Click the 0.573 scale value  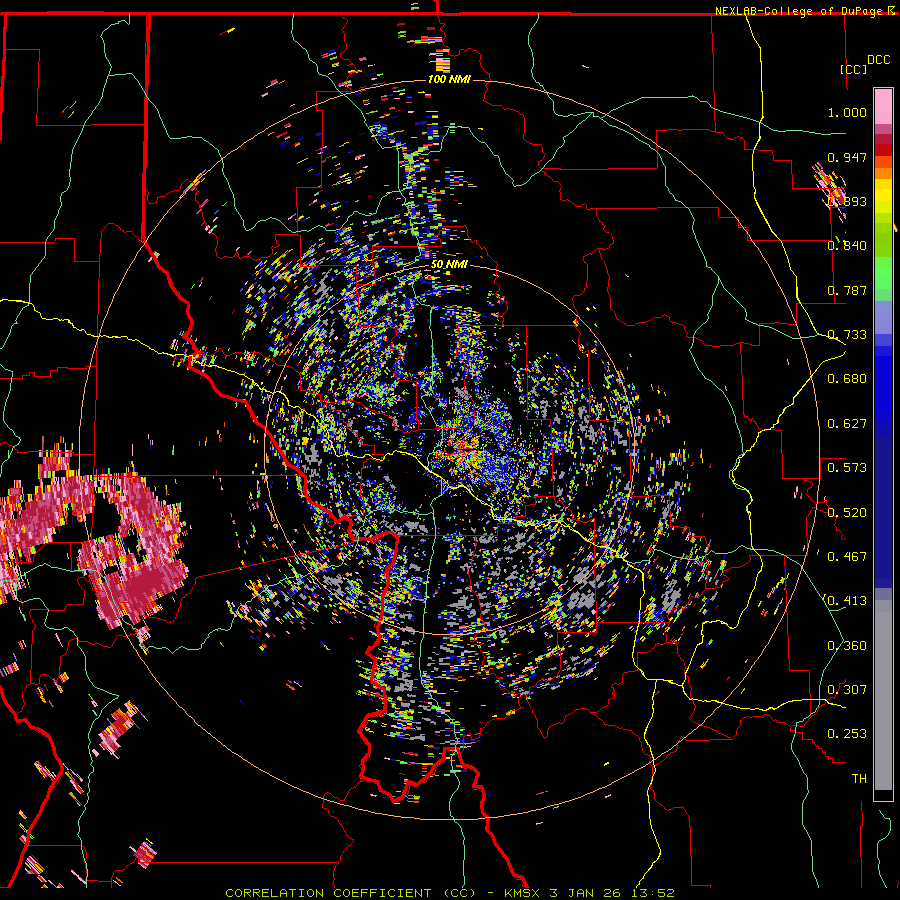[x=847, y=468]
